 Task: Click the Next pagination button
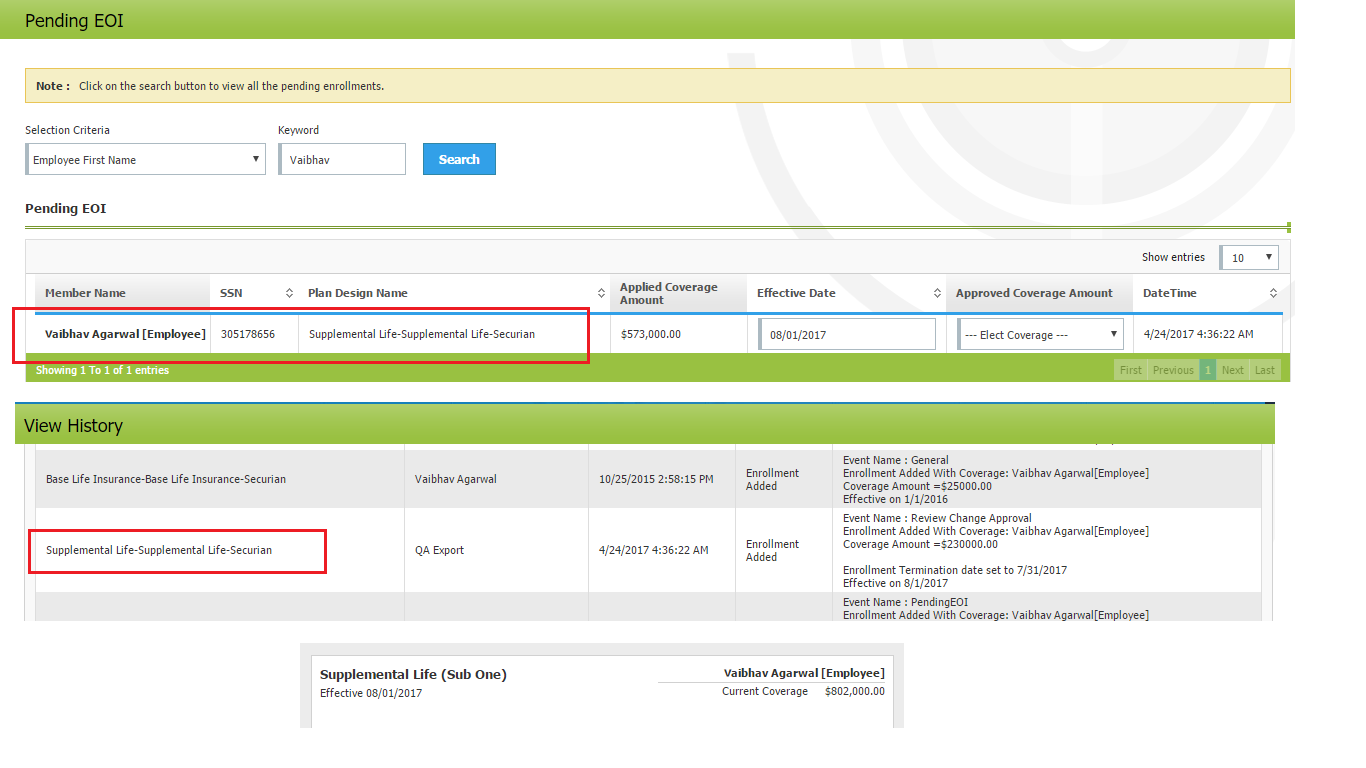pyautogui.click(x=1233, y=370)
